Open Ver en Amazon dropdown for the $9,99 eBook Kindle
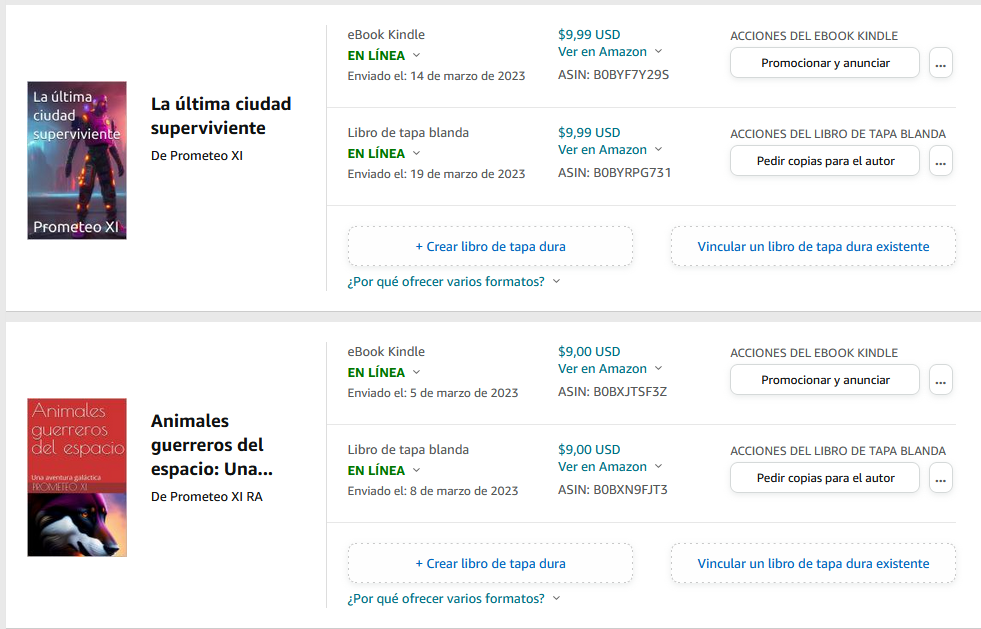The image size is (981, 629). pos(610,51)
